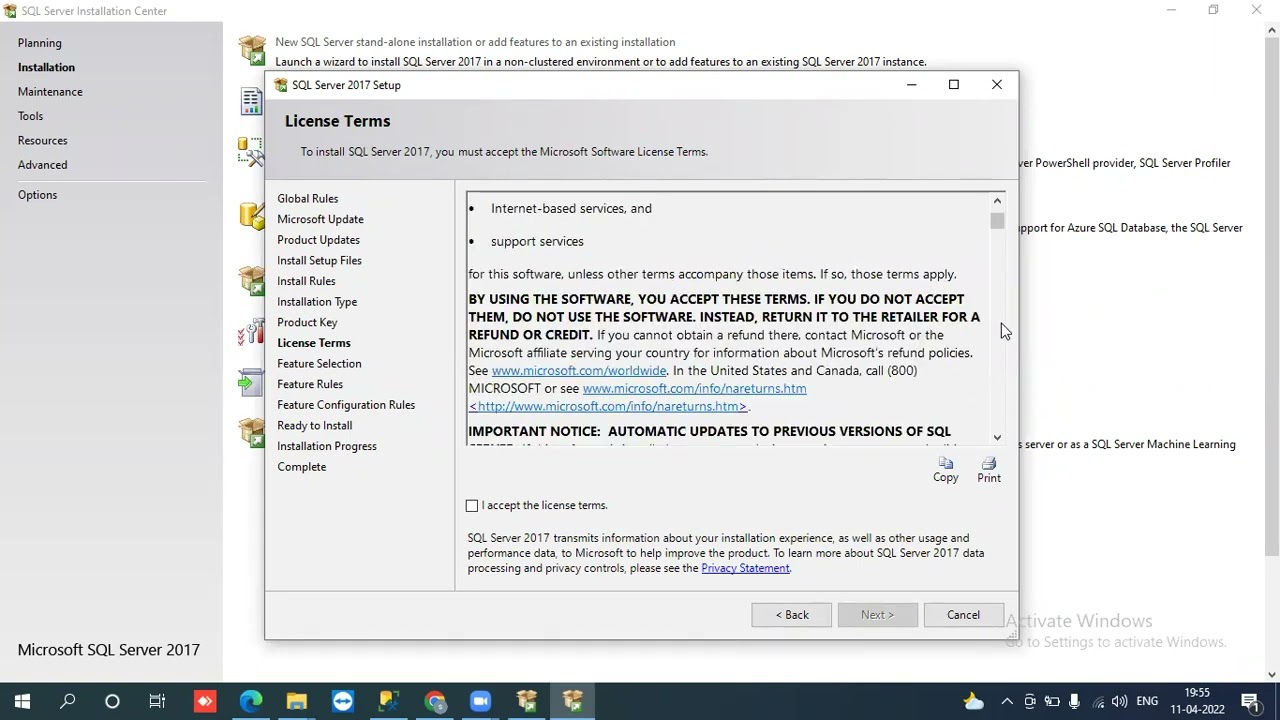The height and width of the screenshot is (720, 1280).
Task: Click the license text scroll down arrow
Action: click(x=997, y=437)
